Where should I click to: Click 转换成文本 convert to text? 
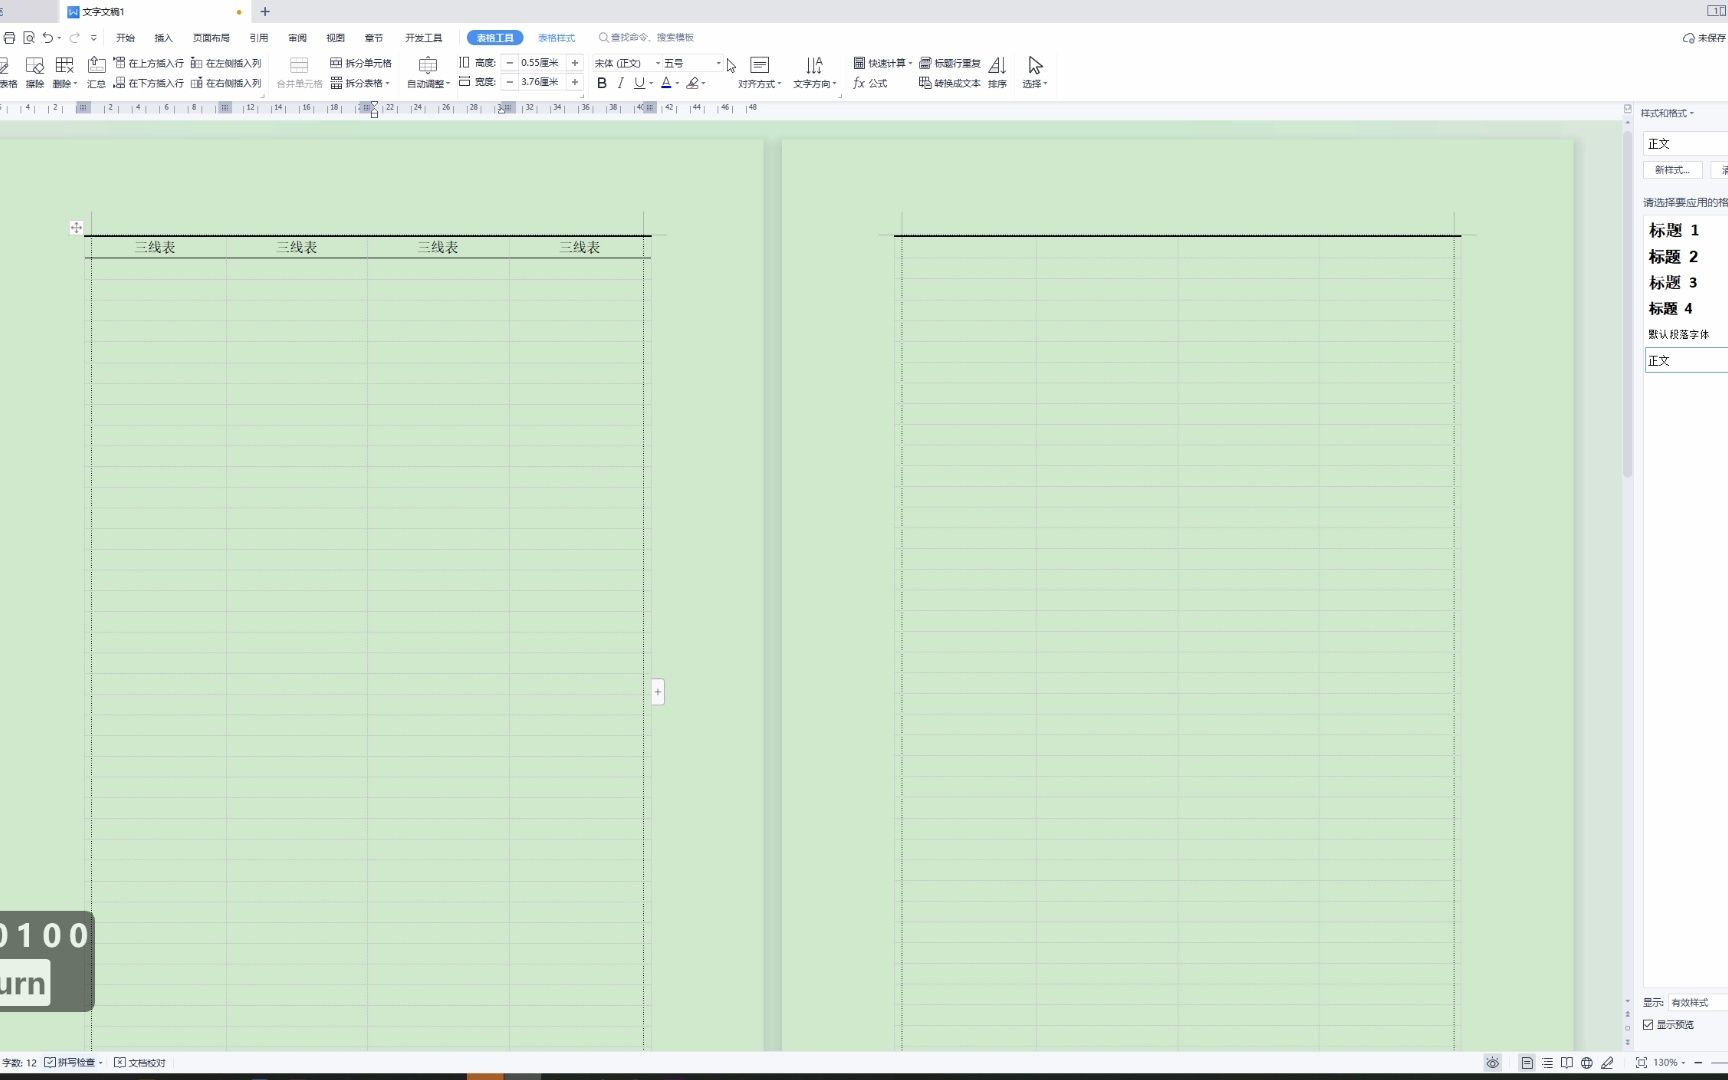pos(950,83)
